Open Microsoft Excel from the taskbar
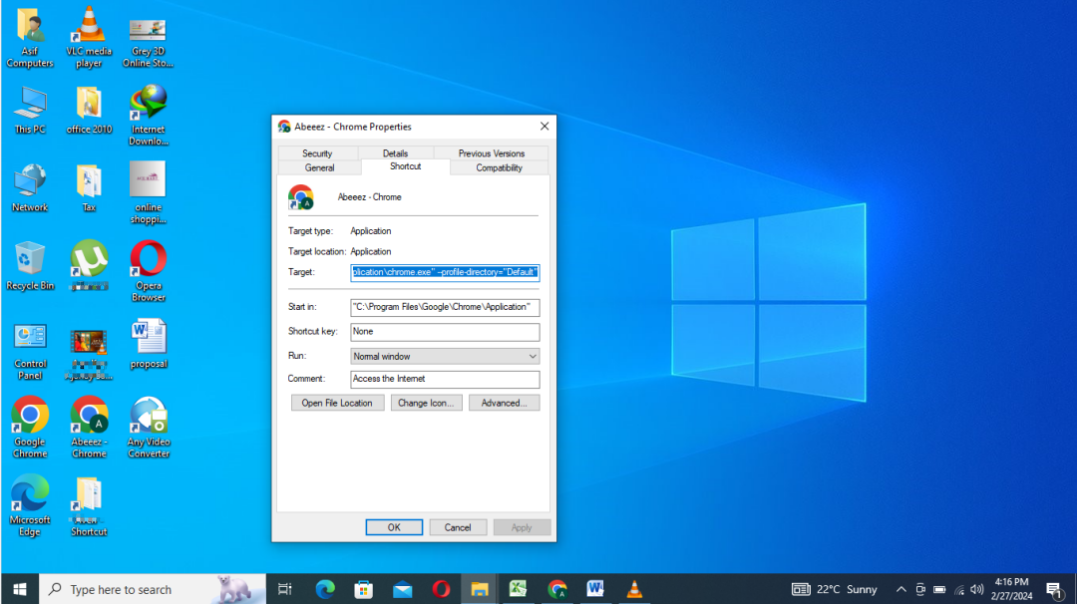The image size is (1077, 604). pos(518,589)
